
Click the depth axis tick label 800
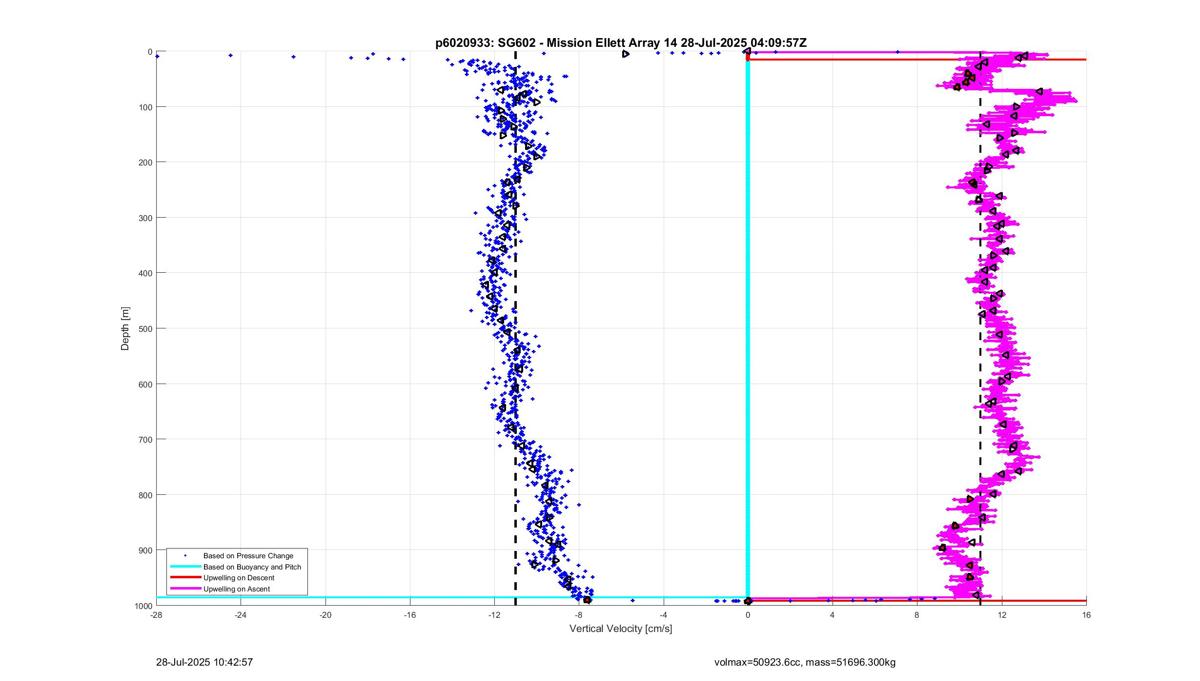(x=145, y=495)
